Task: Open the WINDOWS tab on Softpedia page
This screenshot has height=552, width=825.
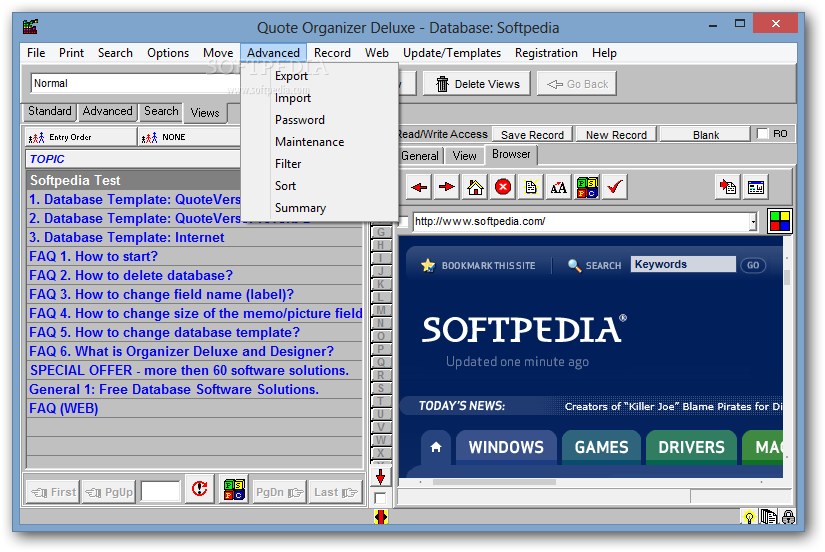Action: (x=506, y=447)
